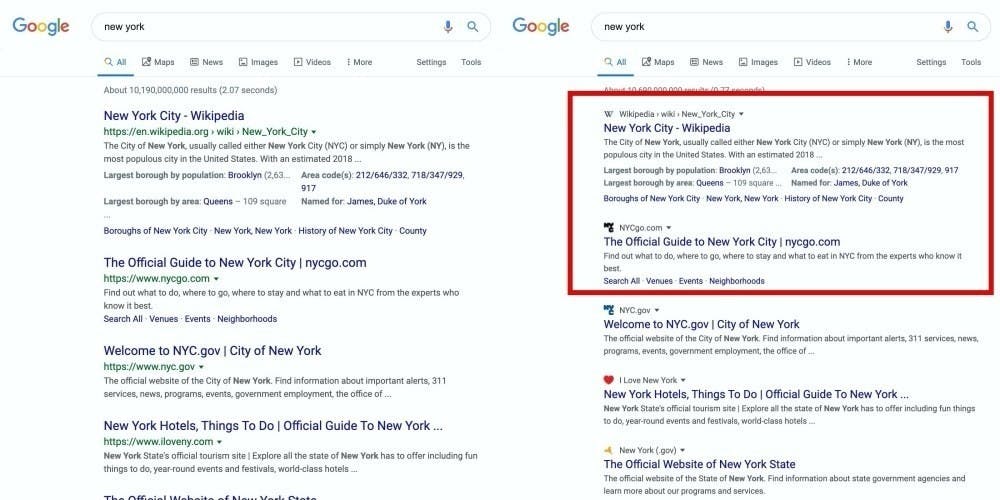Viewport: 1000px width, 500px height.
Task: Click 'Venues' sitelink on right page
Action: click(x=659, y=281)
